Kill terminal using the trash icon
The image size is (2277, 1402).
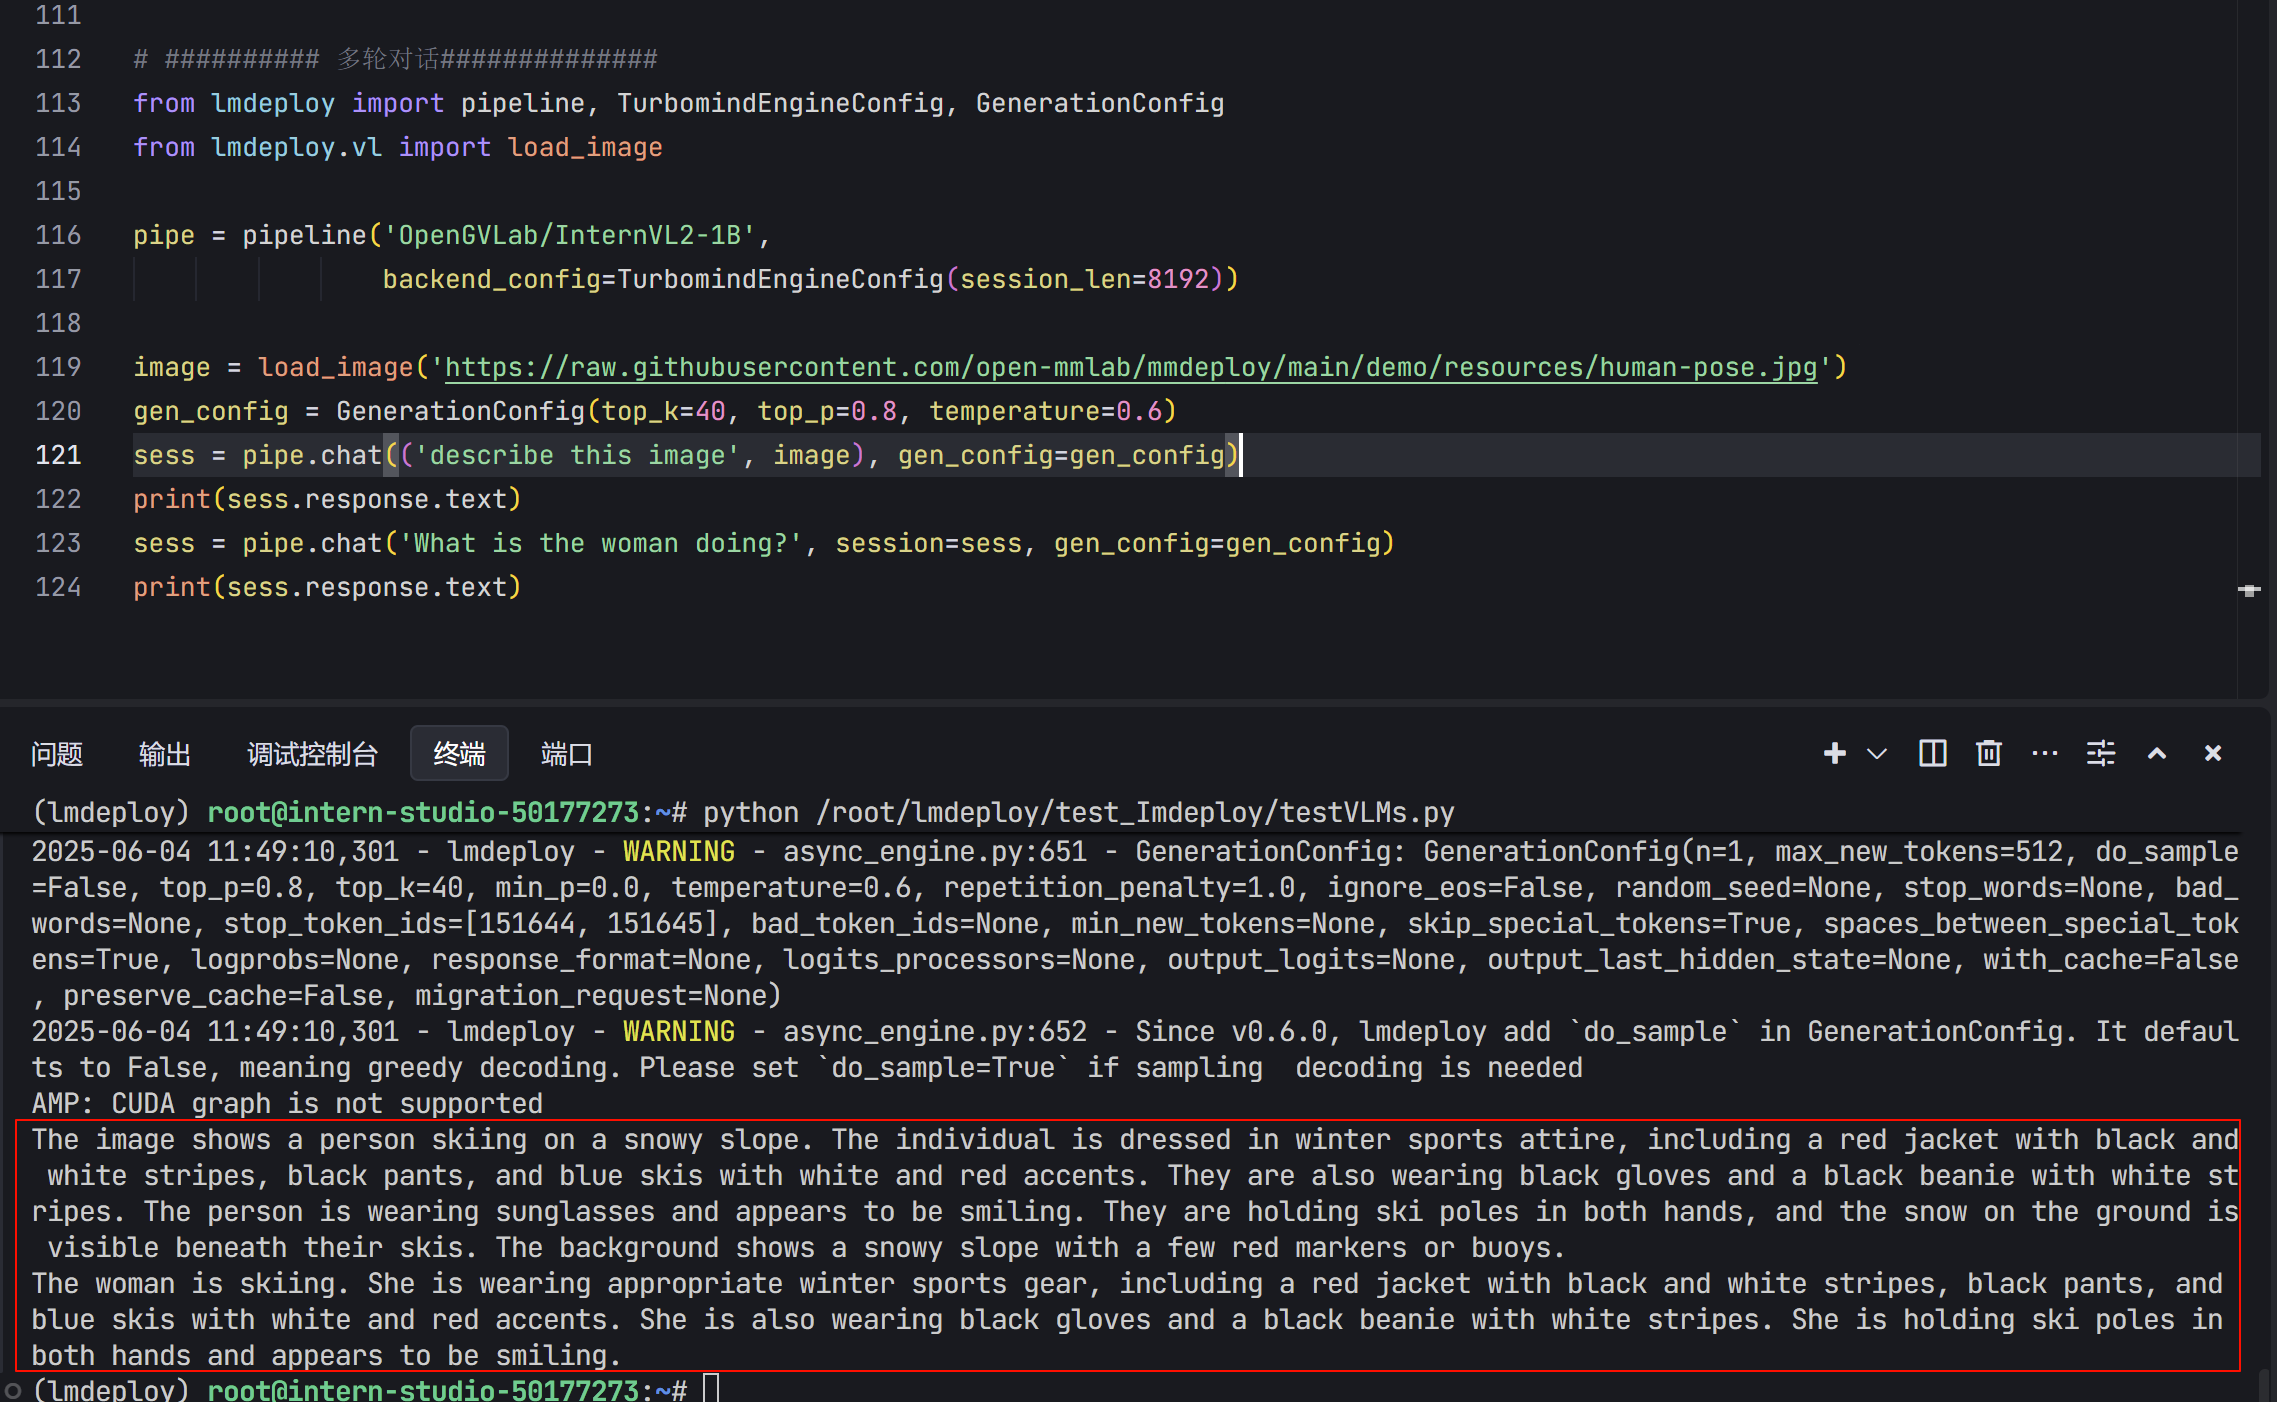[1988, 753]
